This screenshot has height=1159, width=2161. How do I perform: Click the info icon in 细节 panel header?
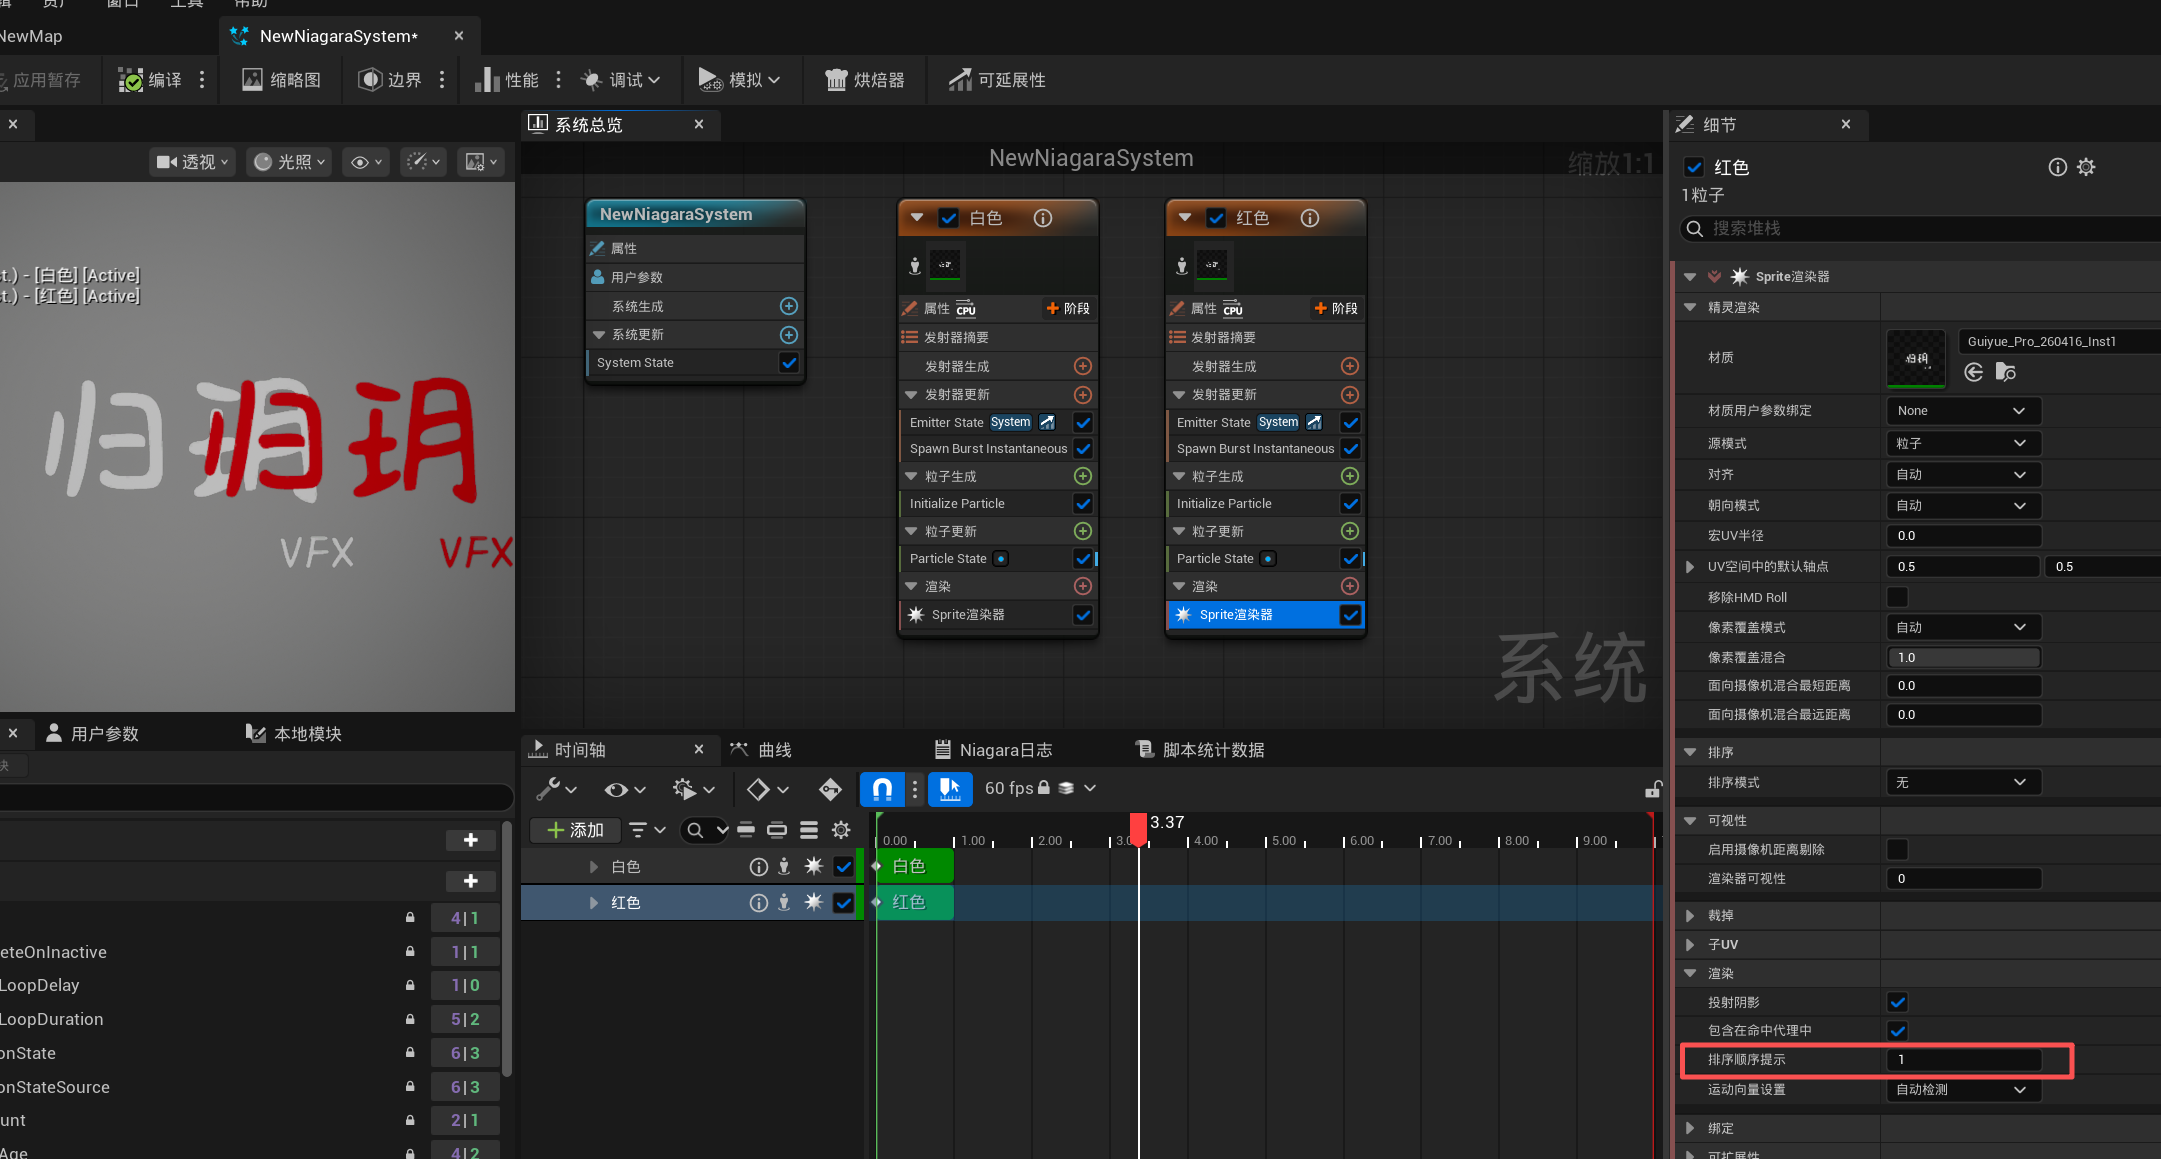coord(2058,167)
